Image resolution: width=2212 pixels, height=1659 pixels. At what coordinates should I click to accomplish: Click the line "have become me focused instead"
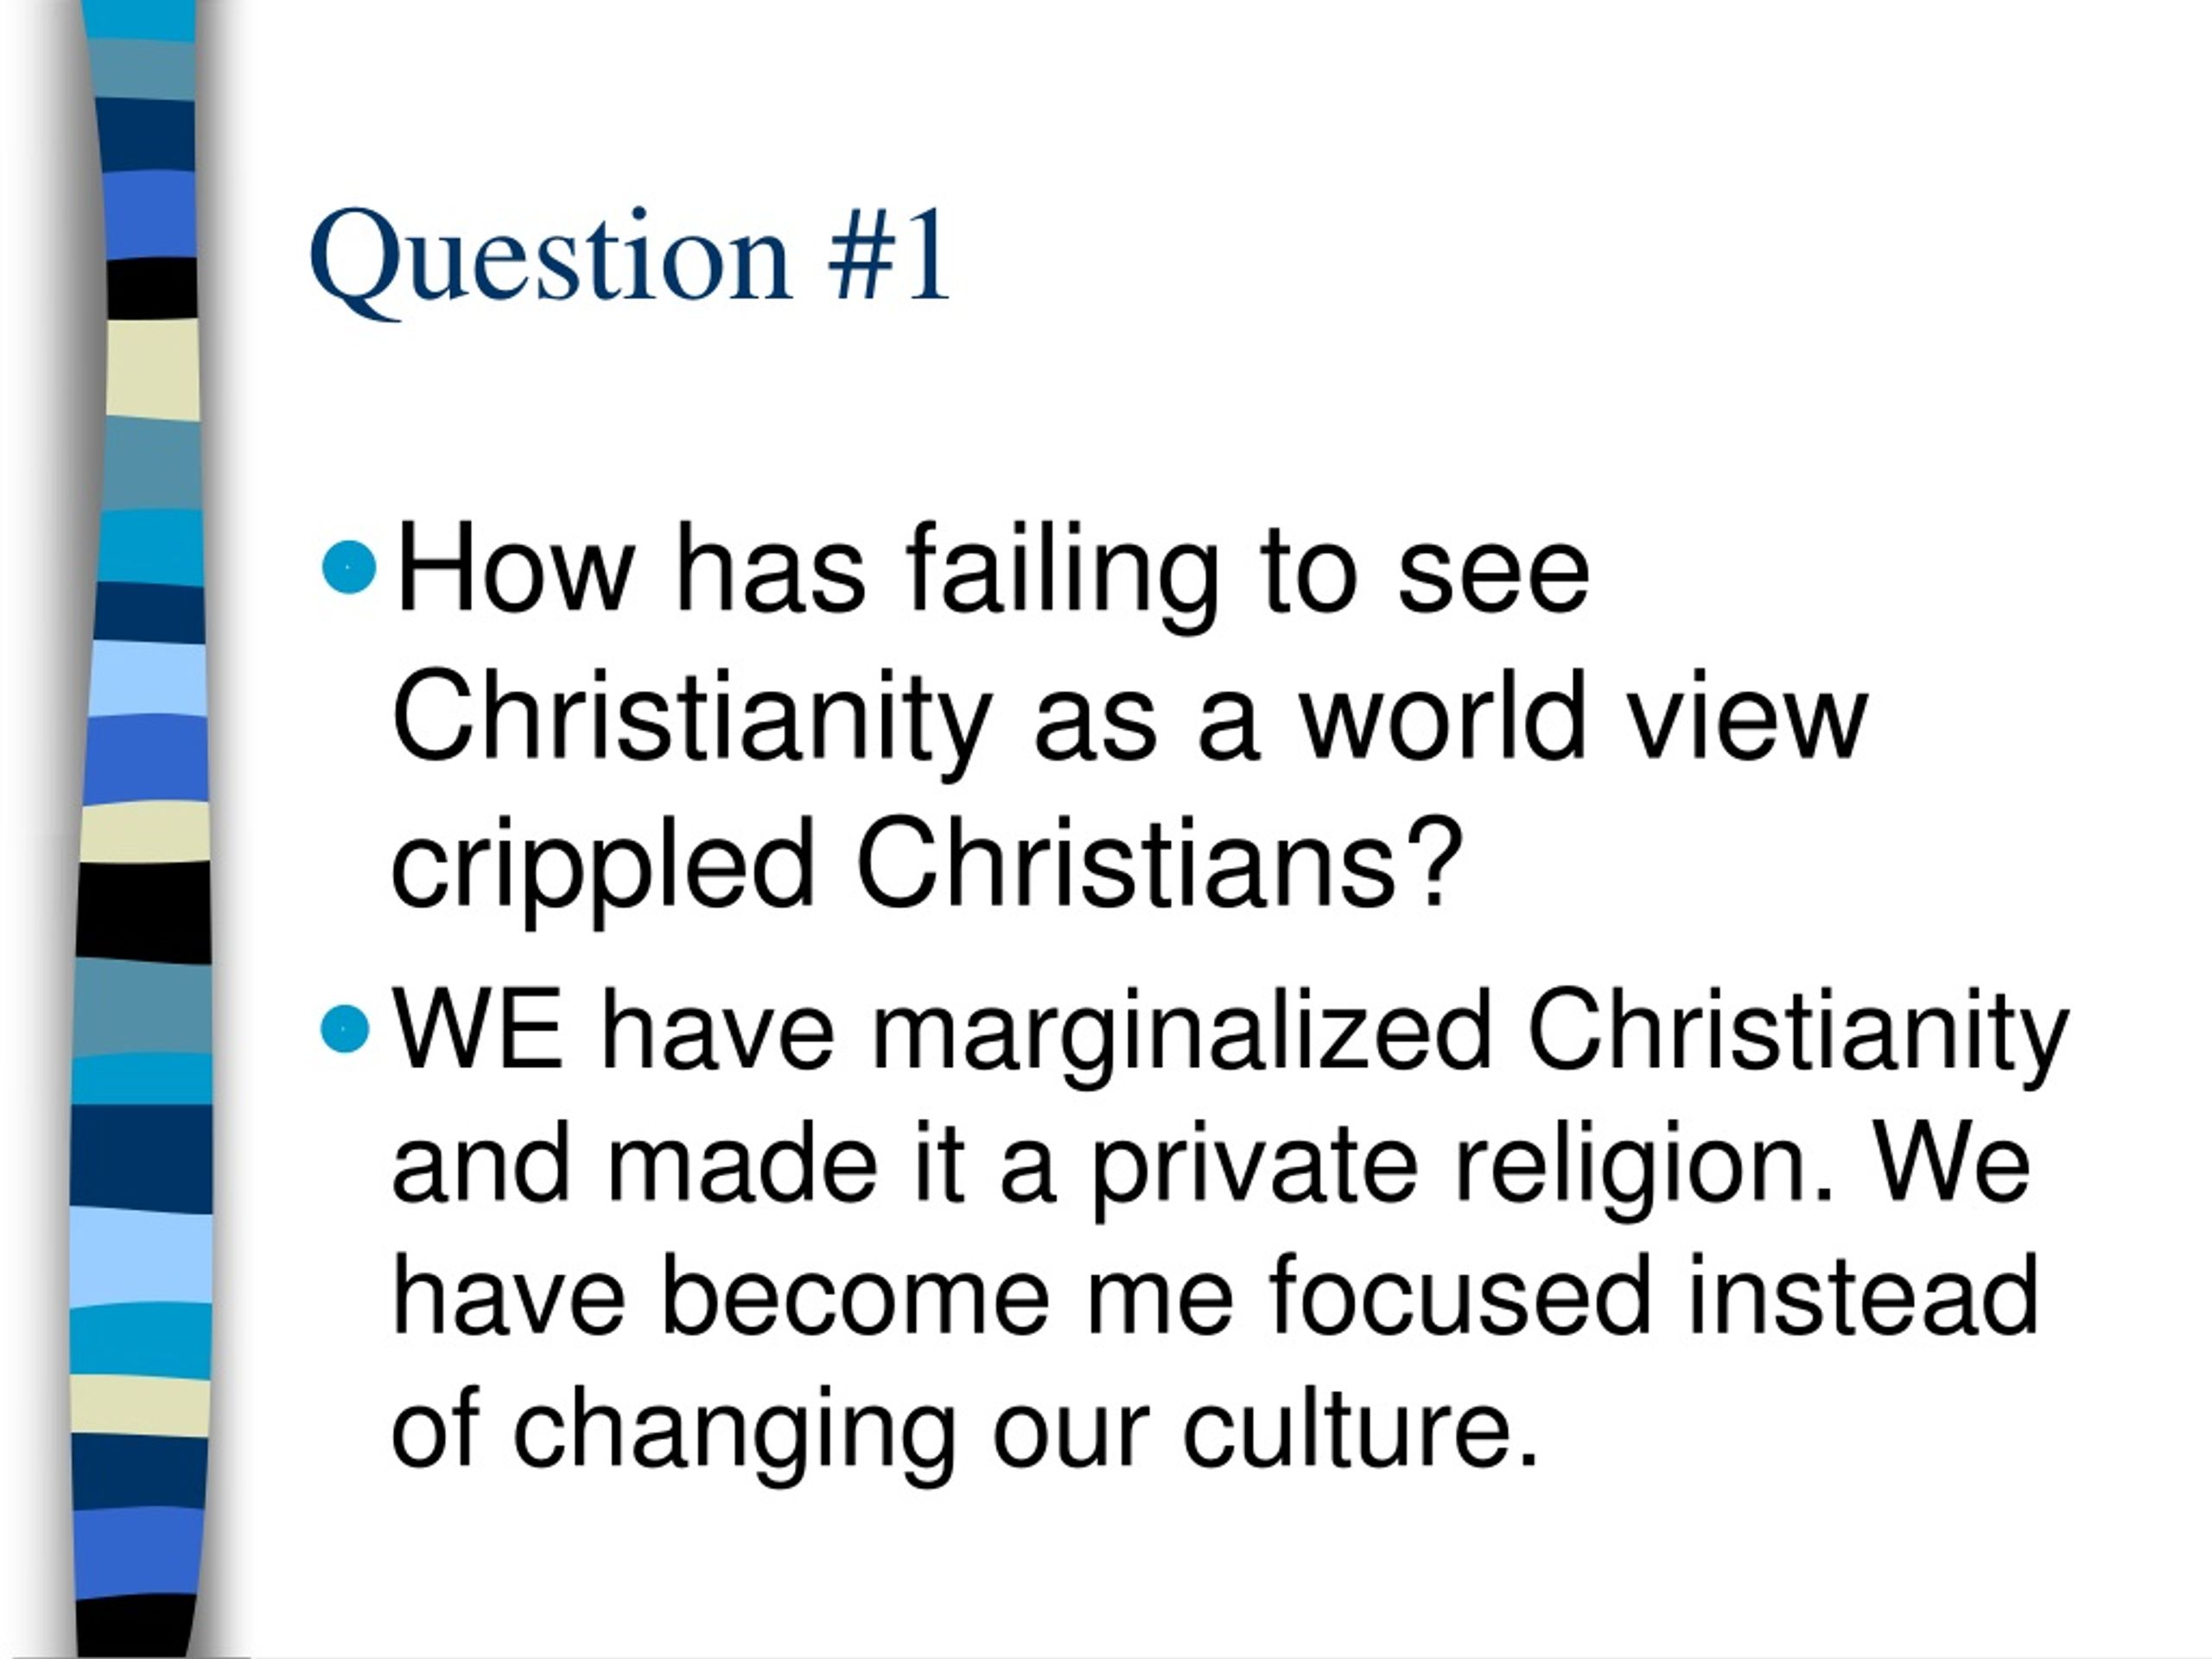(1215, 1297)
